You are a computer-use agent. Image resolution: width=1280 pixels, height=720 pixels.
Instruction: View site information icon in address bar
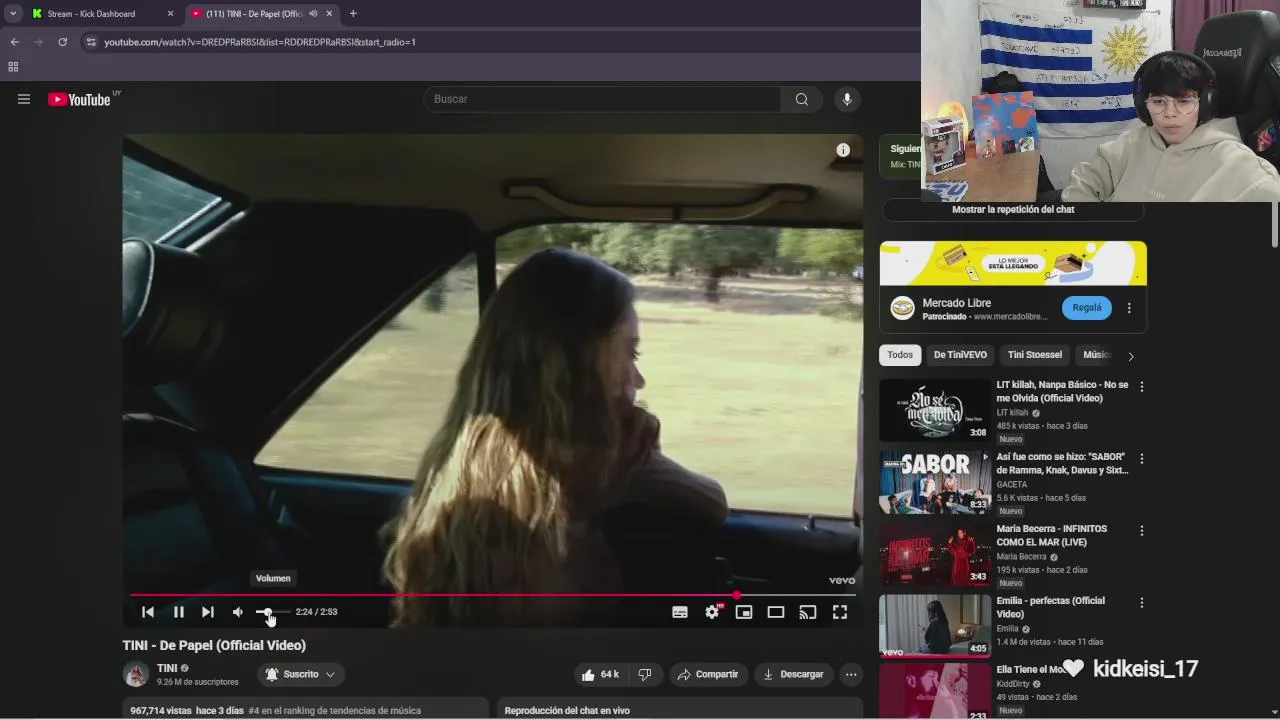[91, 42]
